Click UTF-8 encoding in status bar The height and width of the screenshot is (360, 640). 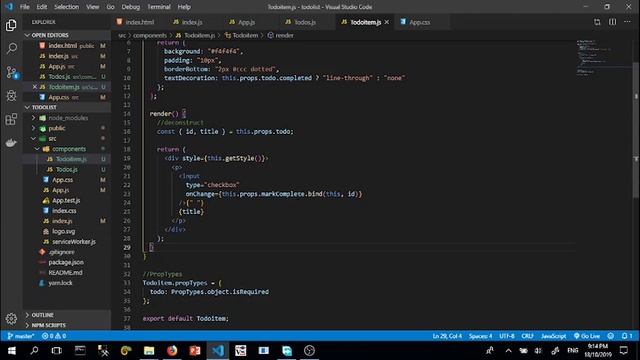click(507, 336)
